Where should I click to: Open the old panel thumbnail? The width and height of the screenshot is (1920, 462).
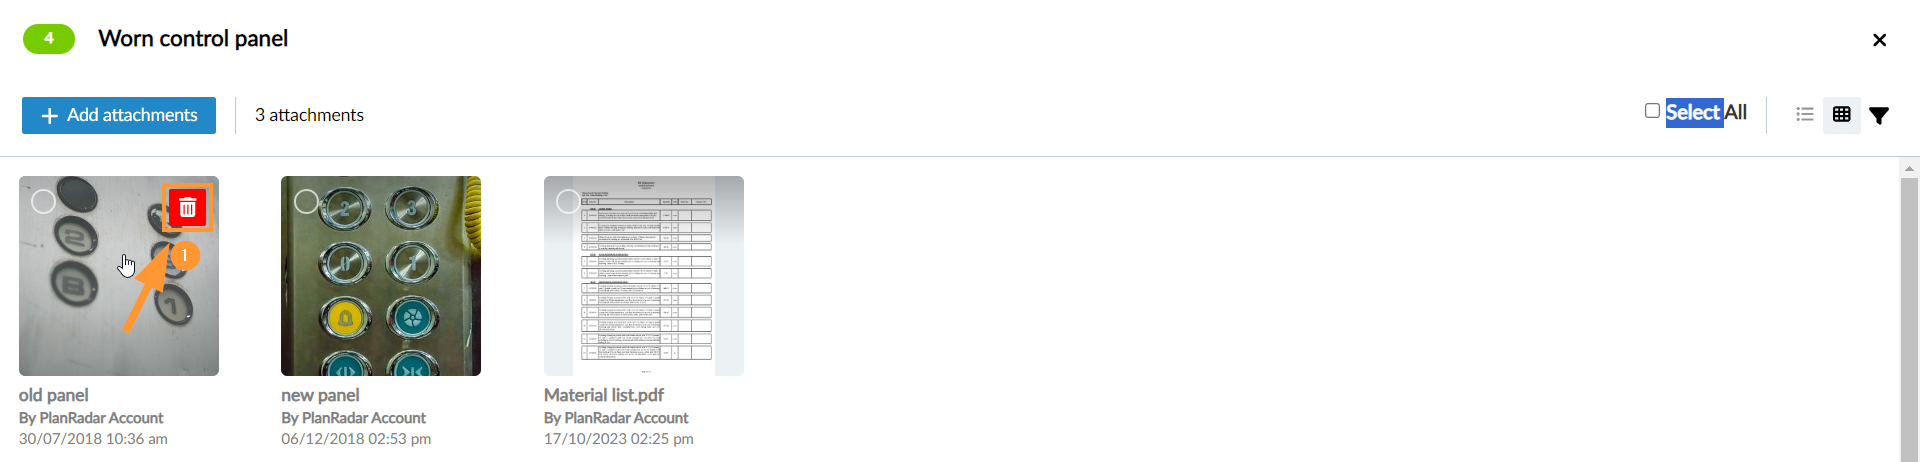119,276
